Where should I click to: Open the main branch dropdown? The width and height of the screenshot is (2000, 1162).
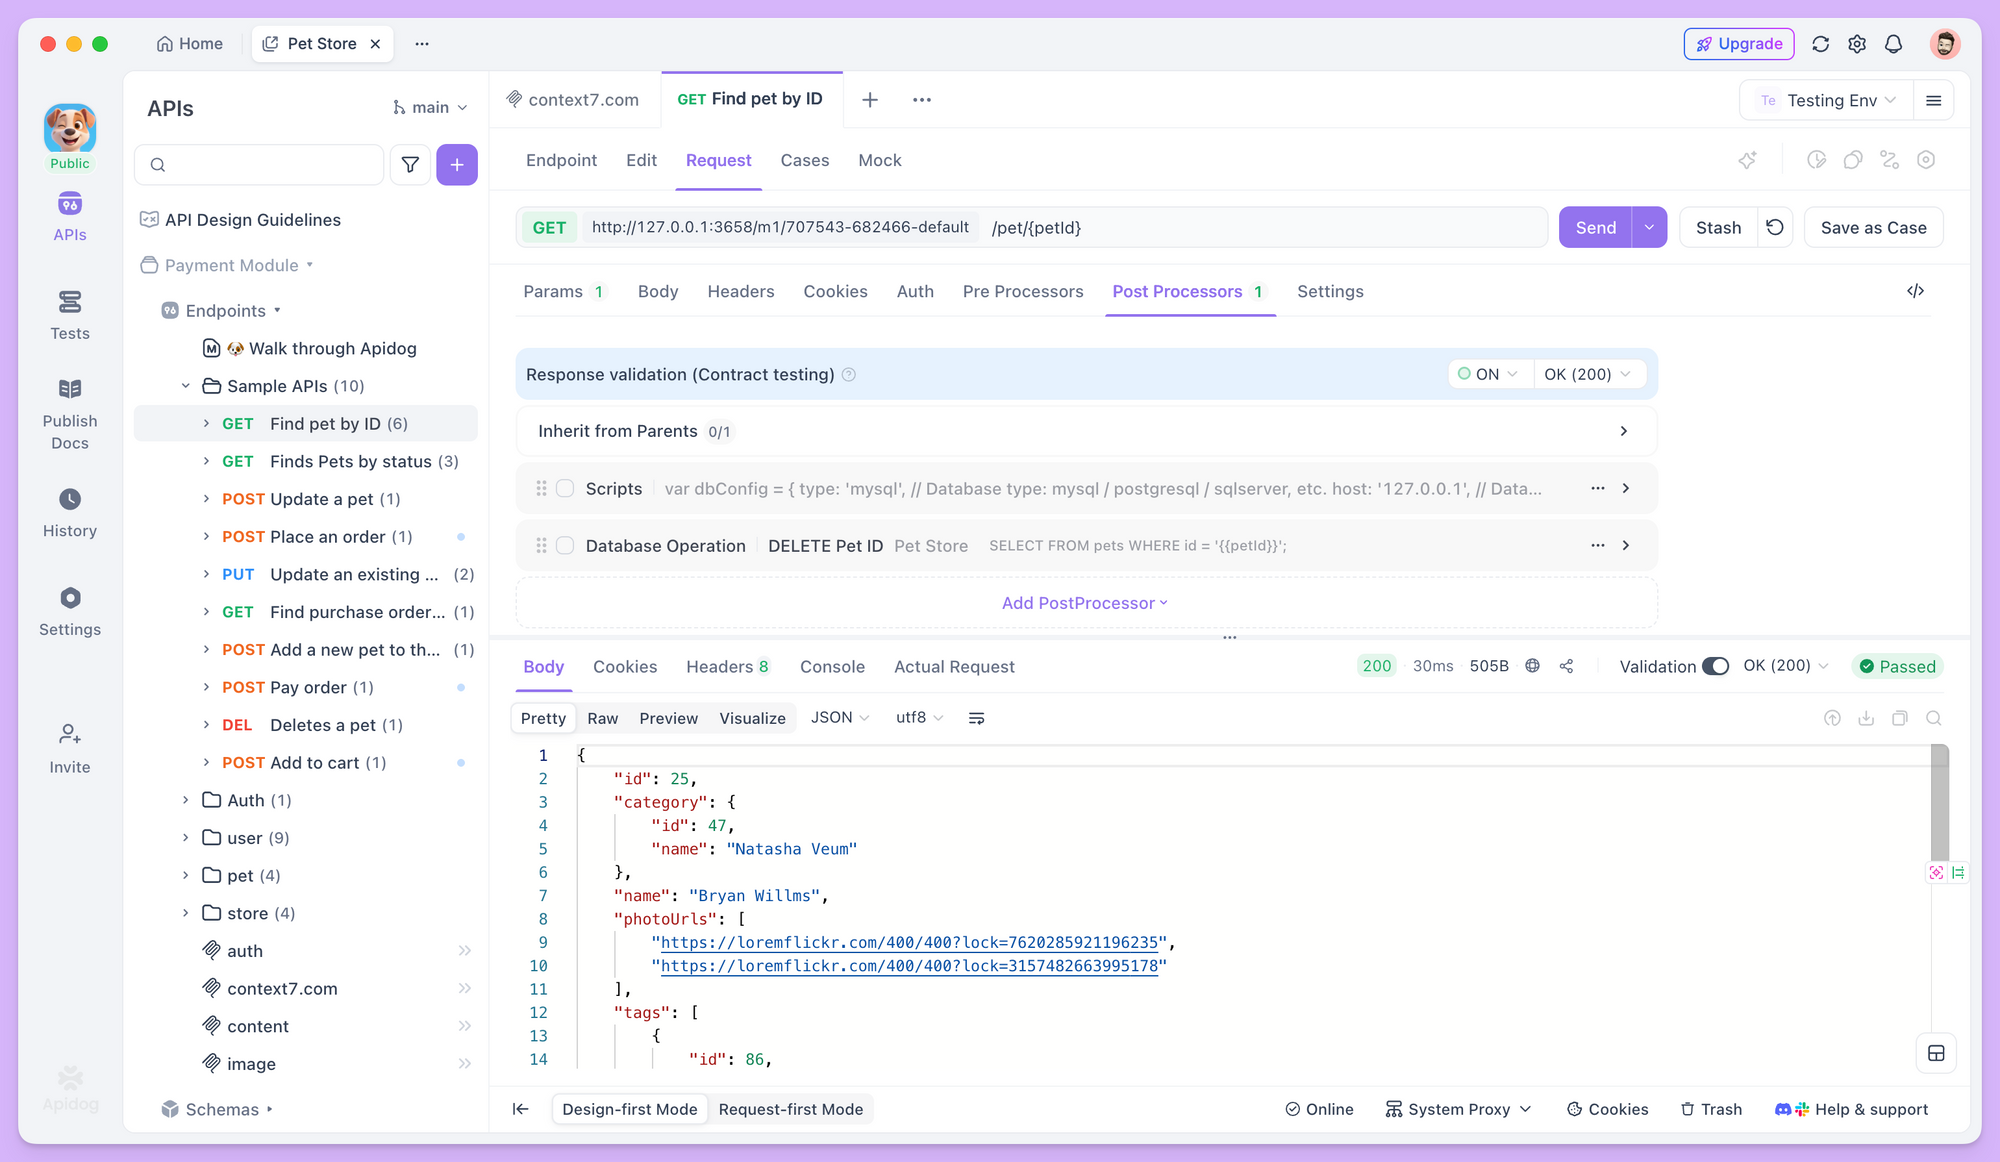click(430, 107)
